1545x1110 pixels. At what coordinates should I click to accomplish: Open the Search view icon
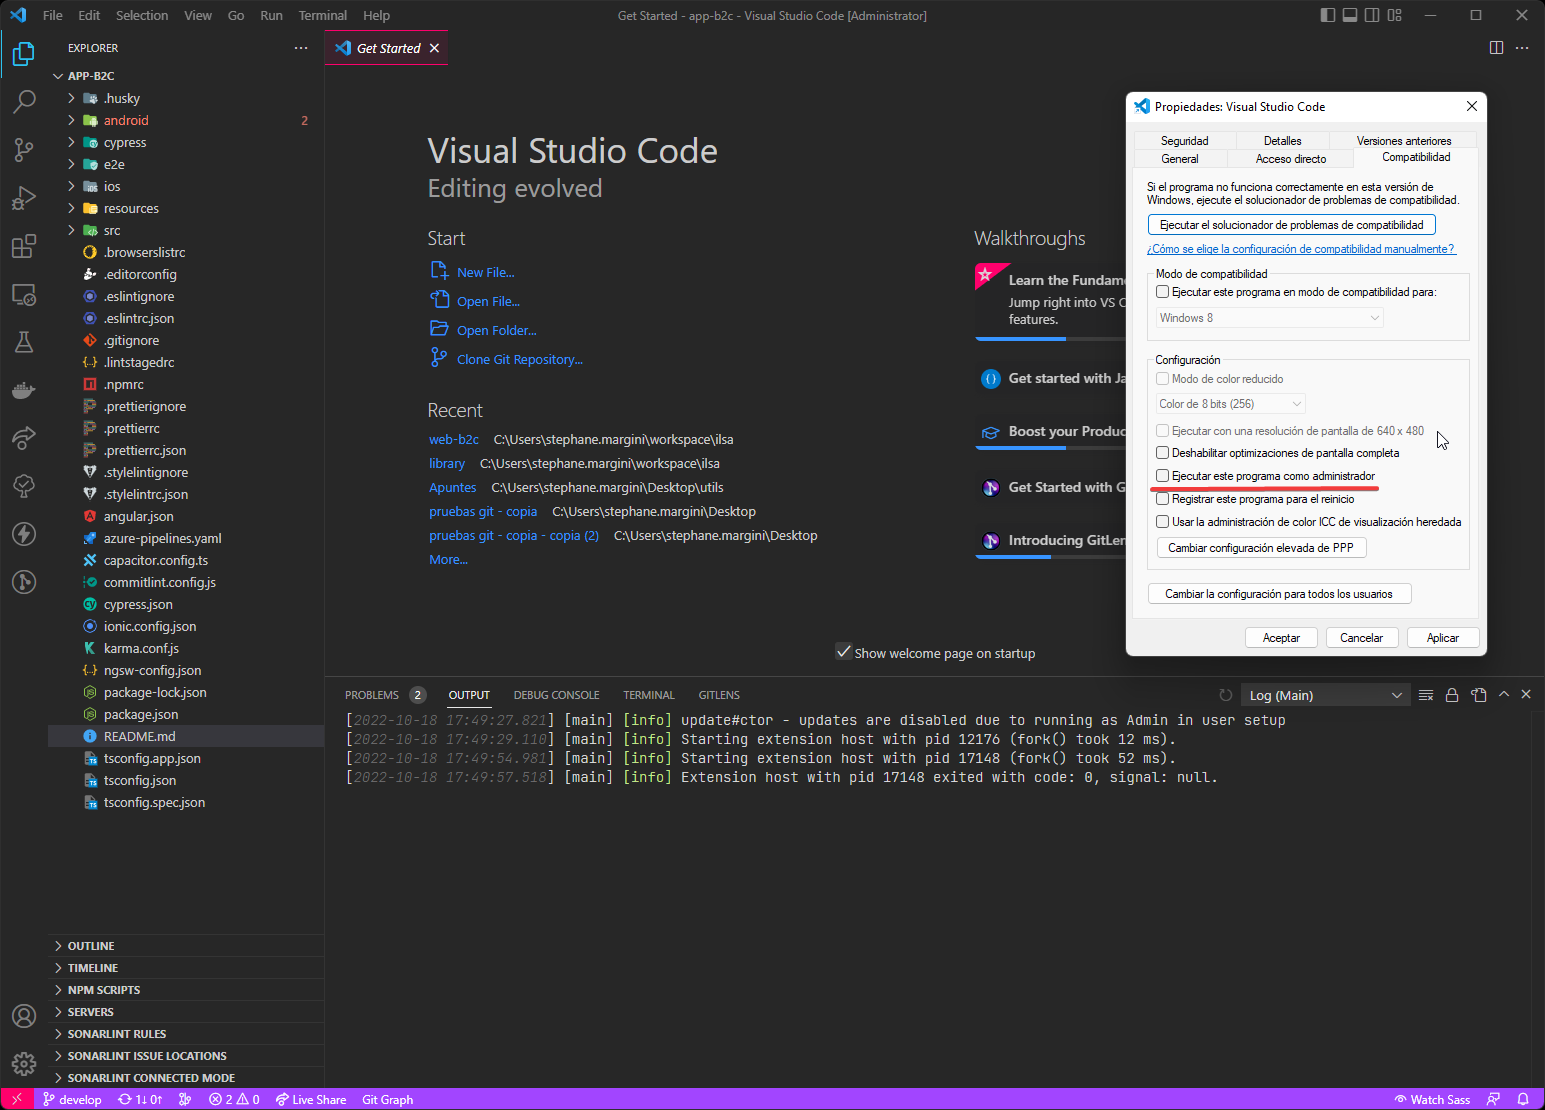[x=24, y=101]
